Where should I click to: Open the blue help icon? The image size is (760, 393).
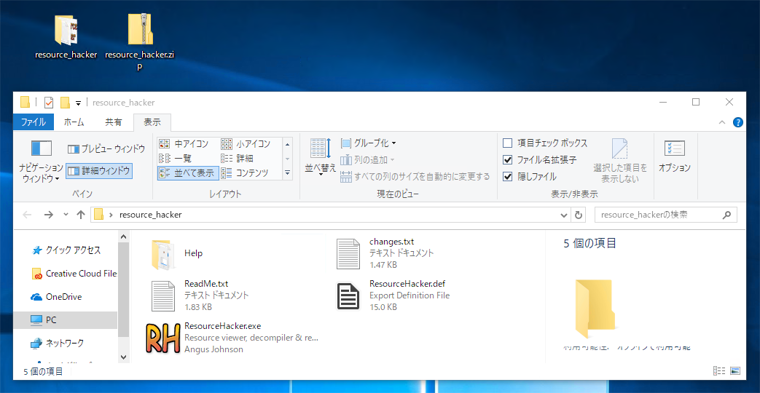(x=738, y=122)
